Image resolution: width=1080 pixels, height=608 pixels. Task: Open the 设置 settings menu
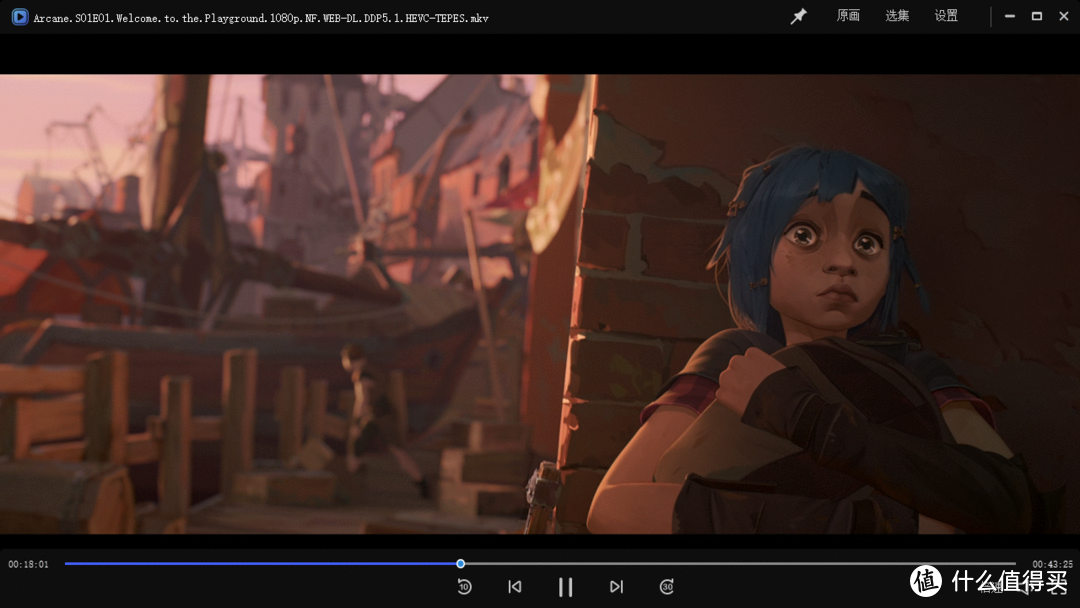[946, 16]
